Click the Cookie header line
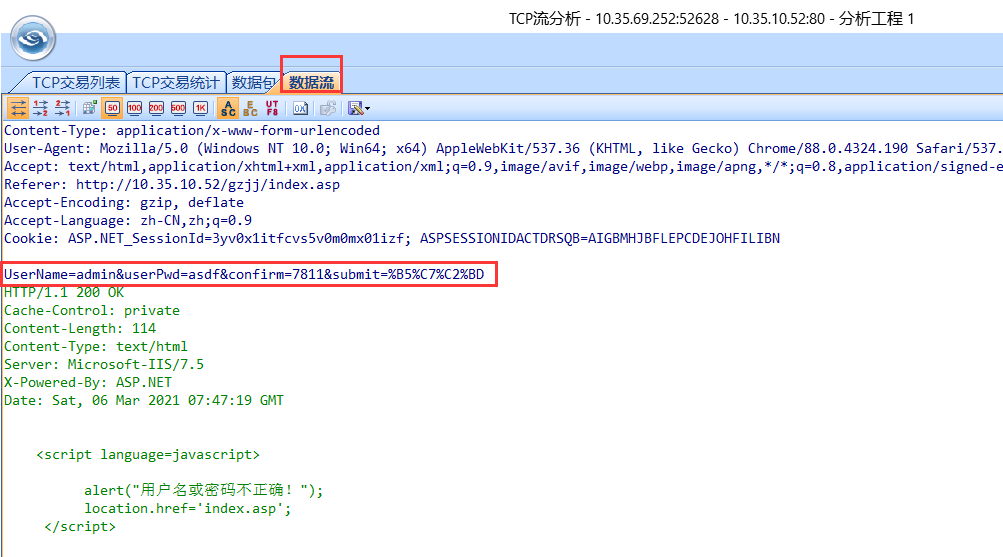 click(x=392, y=239)
